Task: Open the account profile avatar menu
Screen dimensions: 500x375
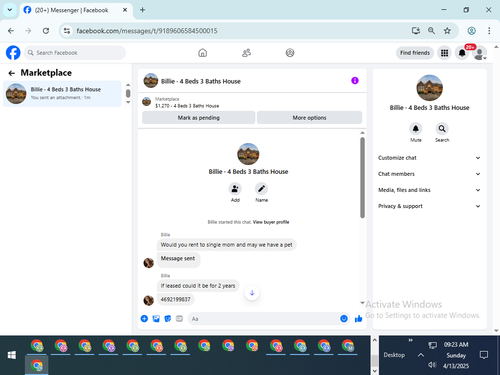Action: point(479,53)
